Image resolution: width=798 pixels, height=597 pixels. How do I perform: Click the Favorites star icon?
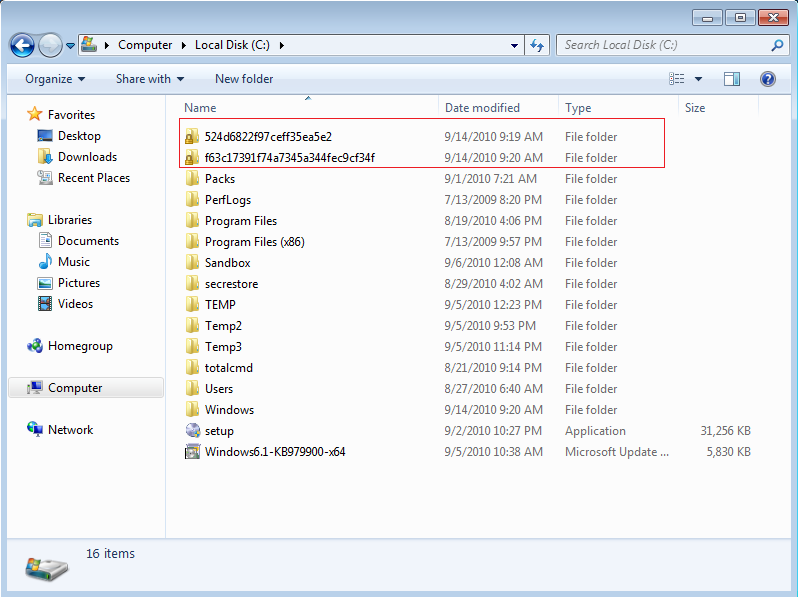coord(35,114)
